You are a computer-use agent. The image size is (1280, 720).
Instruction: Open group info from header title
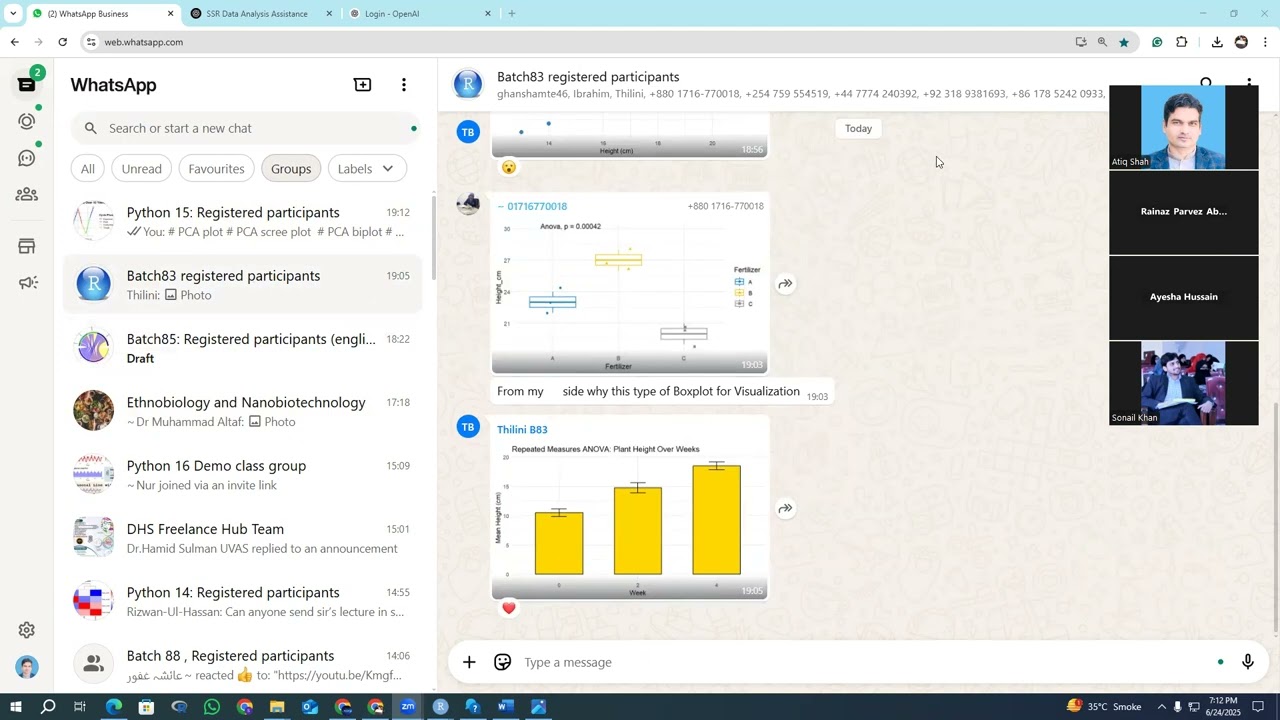588,77
